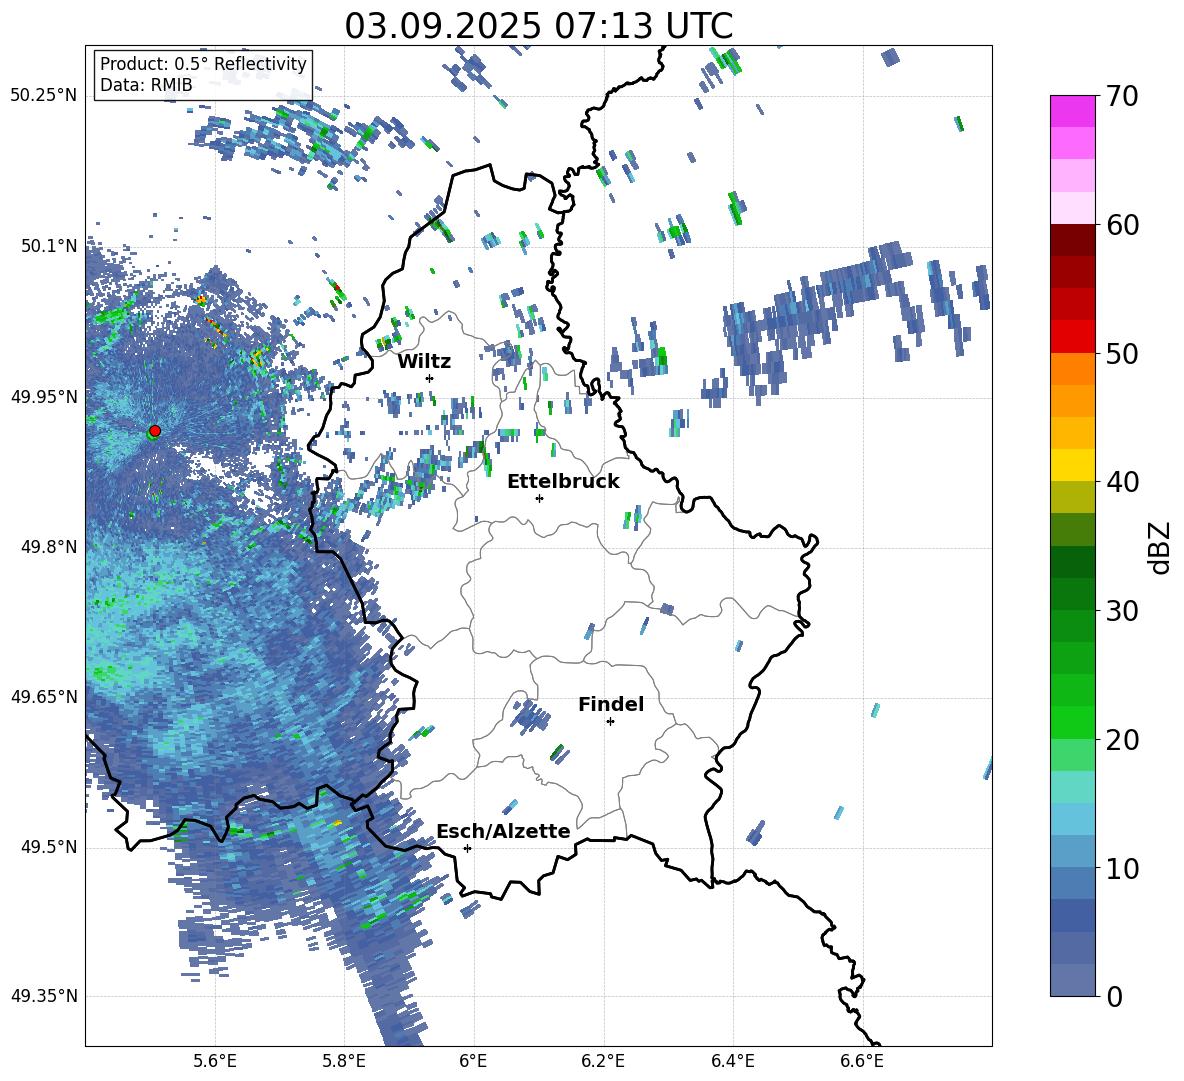
Task: Click the colorbar tick label 10
Action: tap(1123, 868)
